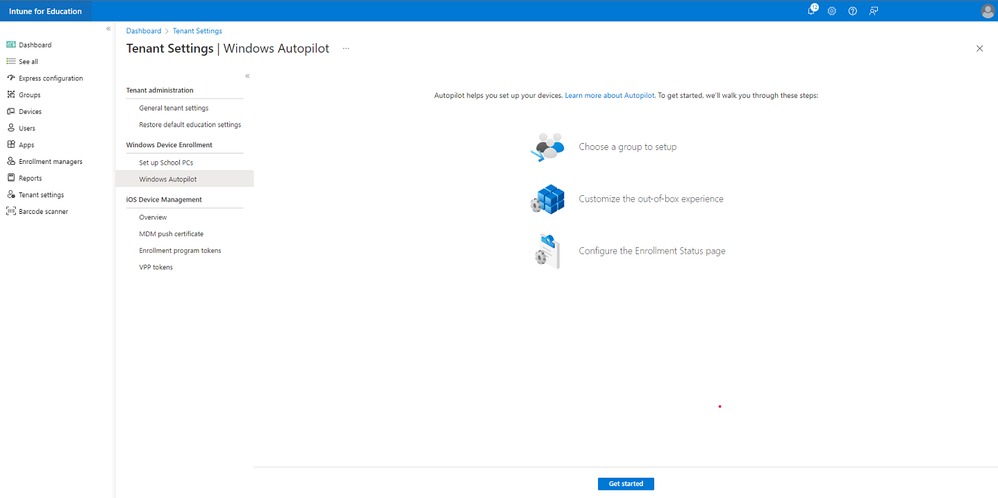
Task: Click the Devices icon in sidebar
Action: 11,111
